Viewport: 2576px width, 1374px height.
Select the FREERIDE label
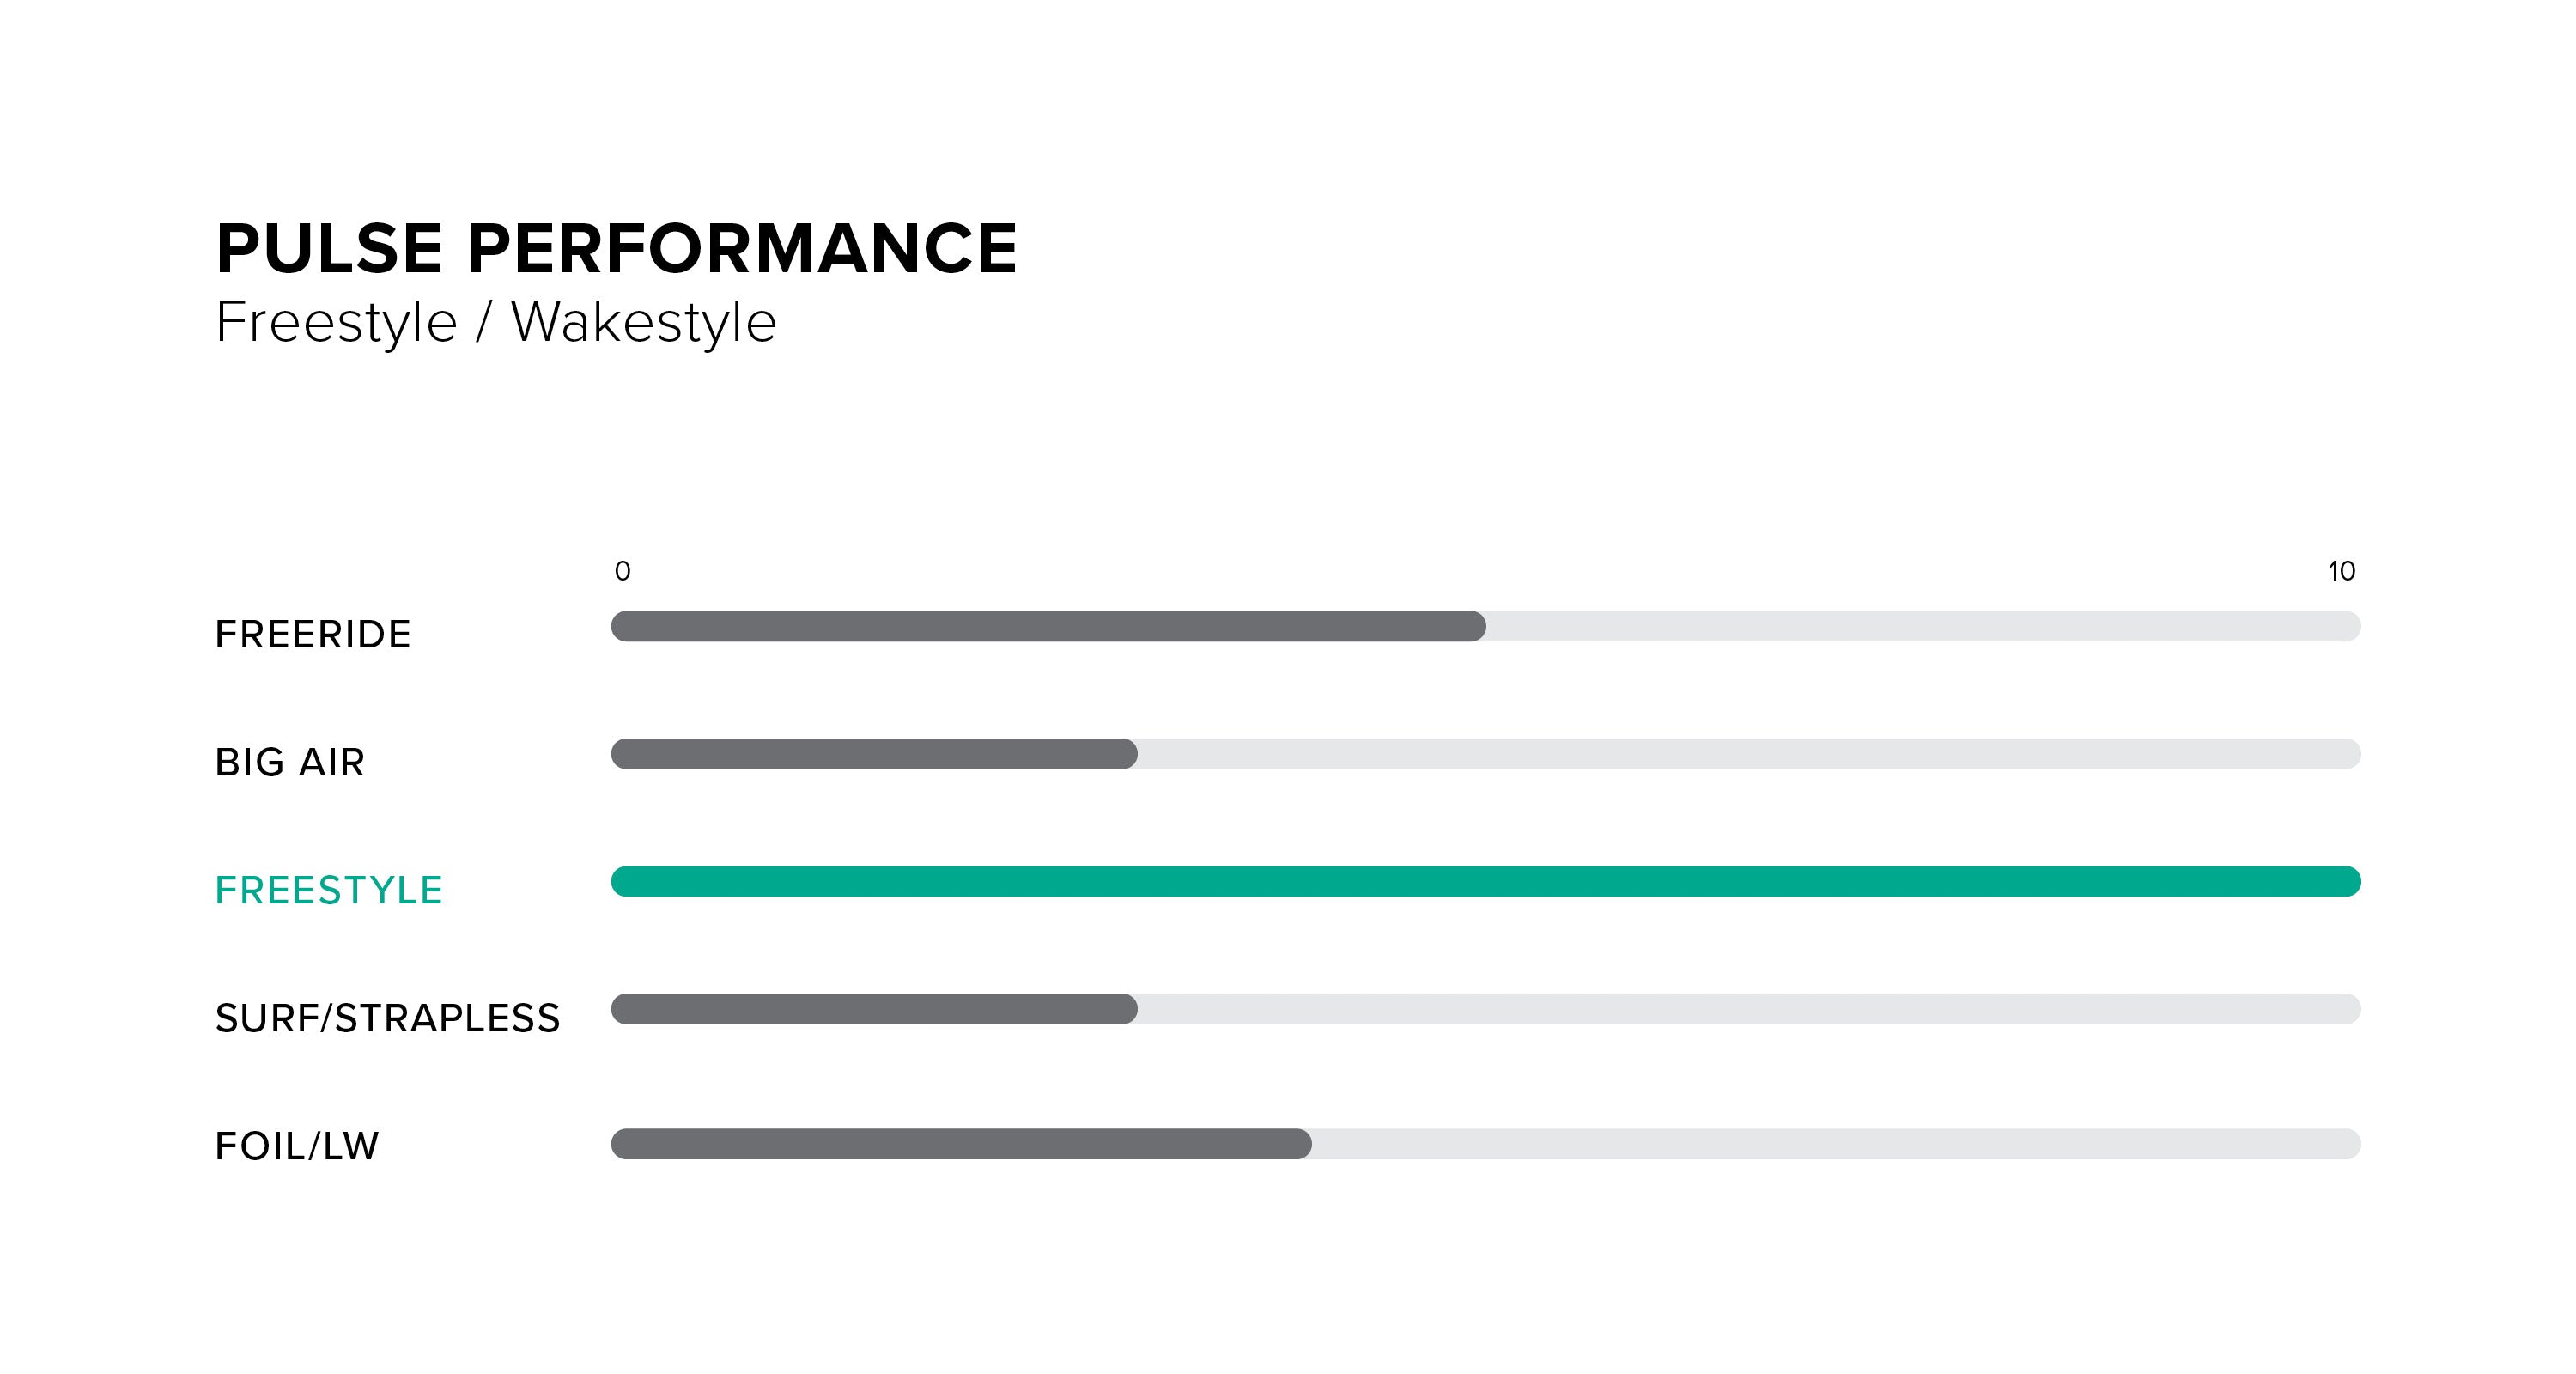click(x=313, y=635)
